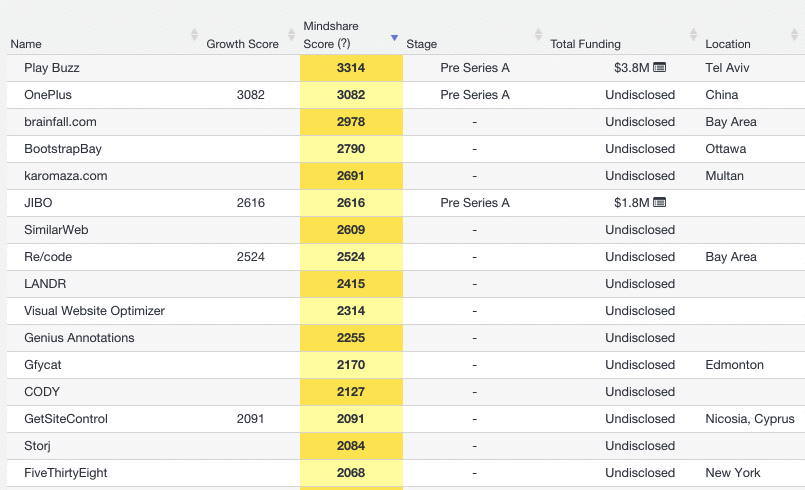Click the Total Funding column header label

pyautogui.click(x=585, y=44)
